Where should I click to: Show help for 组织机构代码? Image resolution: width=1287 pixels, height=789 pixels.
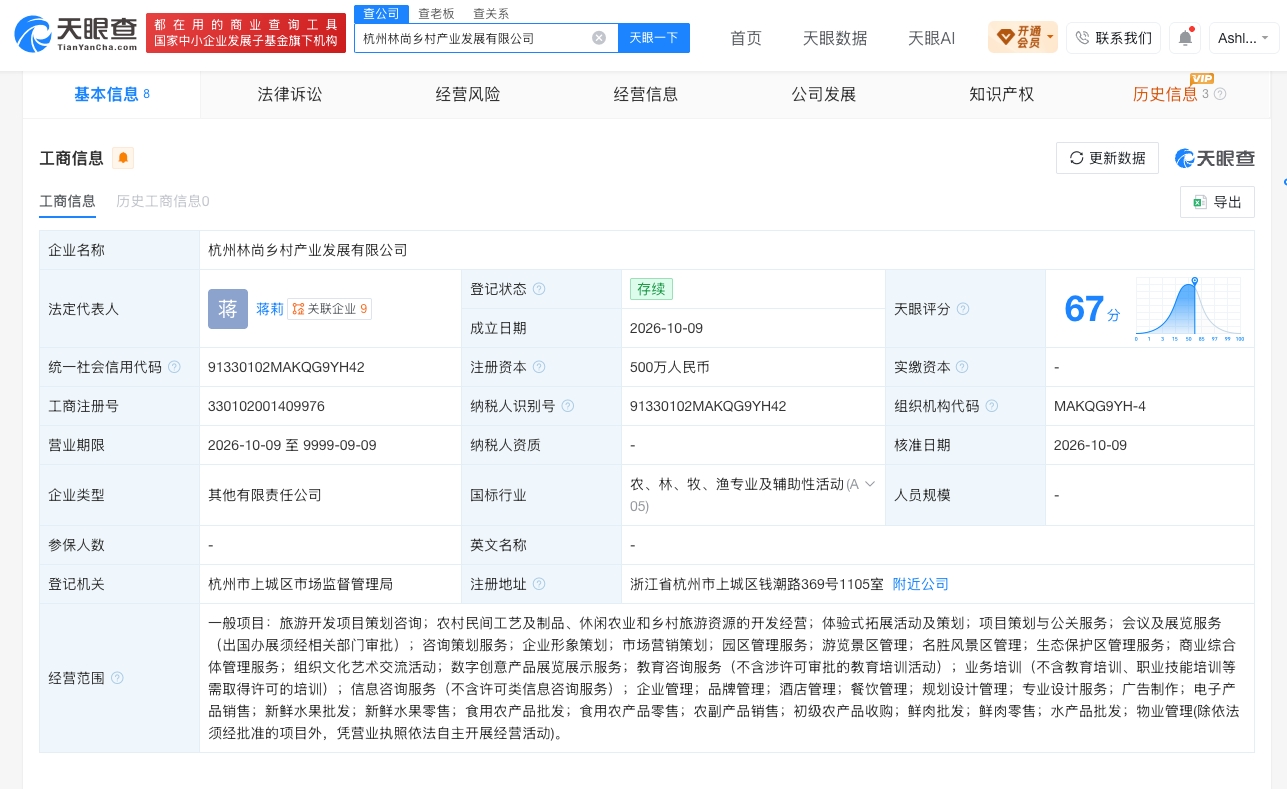coord(992,406)
